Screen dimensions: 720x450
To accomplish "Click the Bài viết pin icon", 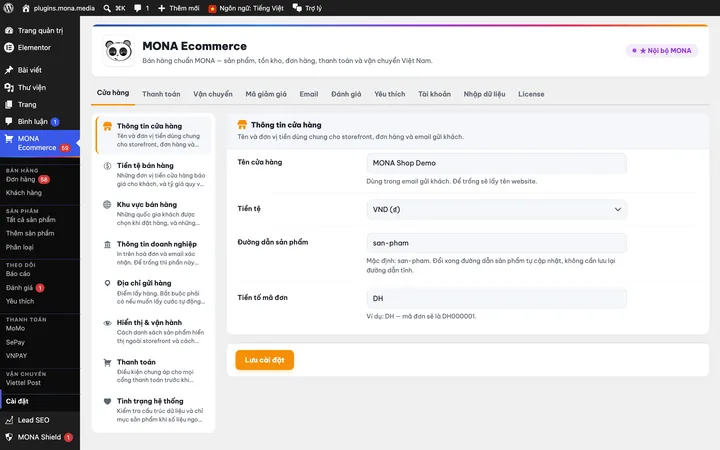I will pyautogui.click(x=9, y=70).
